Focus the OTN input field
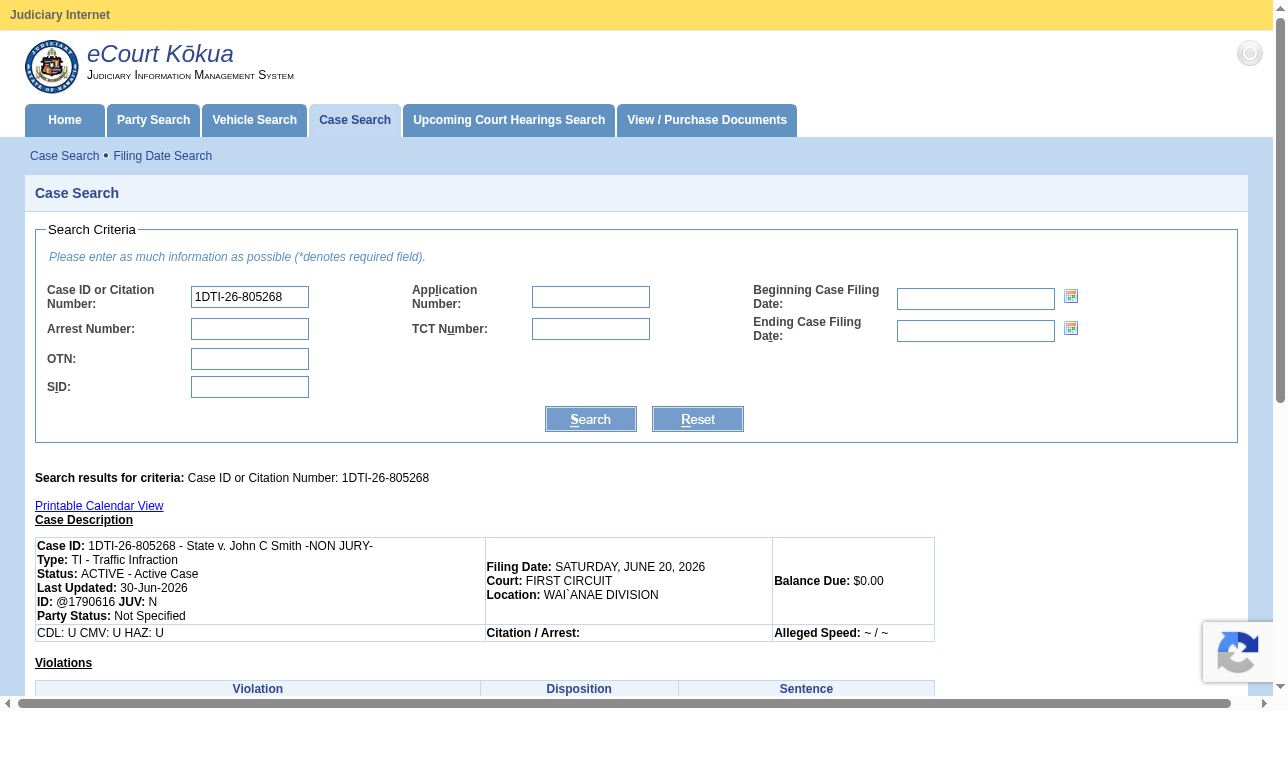Screen dimensions: 1288x763 coord(250,359)
